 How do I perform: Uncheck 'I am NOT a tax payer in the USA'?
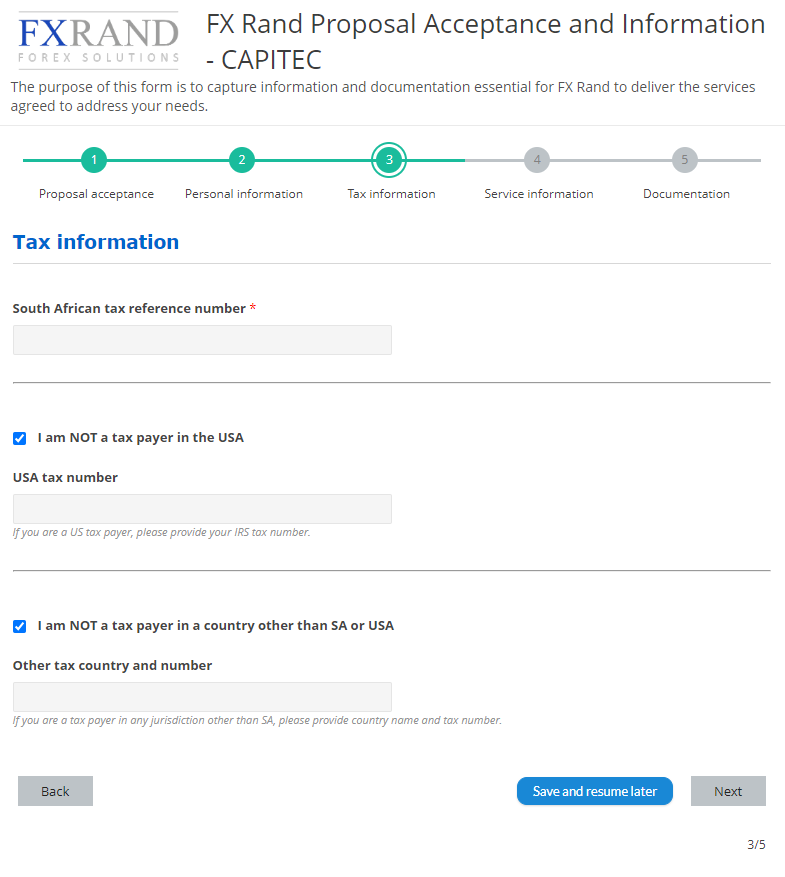point(20,438)
